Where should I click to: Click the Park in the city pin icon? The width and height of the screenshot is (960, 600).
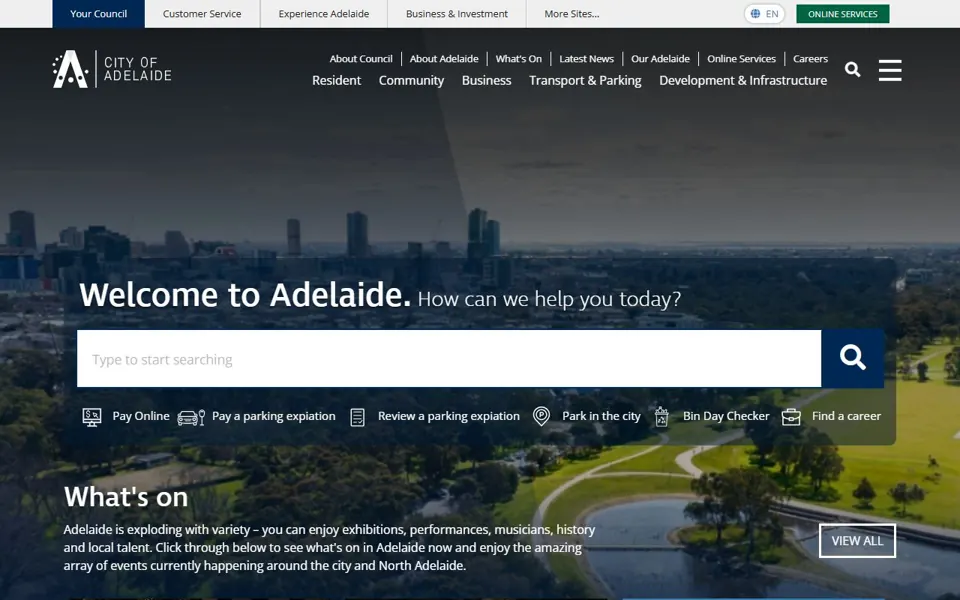541,416
